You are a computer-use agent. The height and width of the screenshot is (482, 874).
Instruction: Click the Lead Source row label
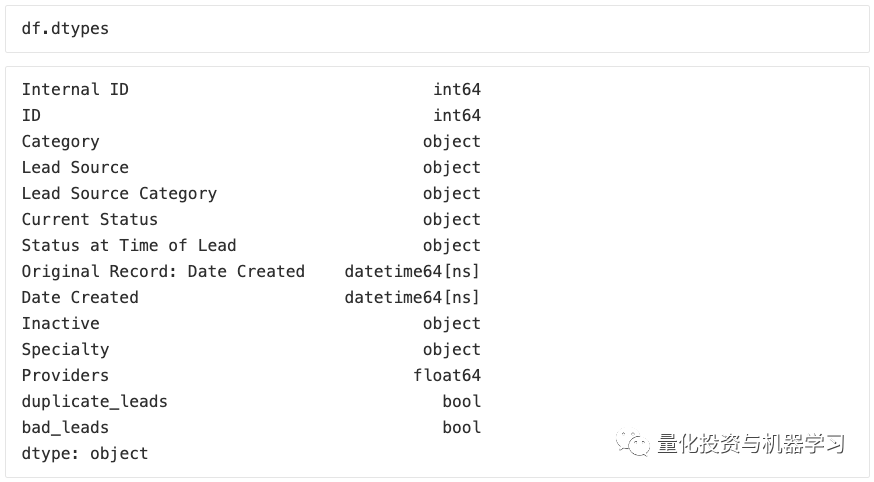75,168
